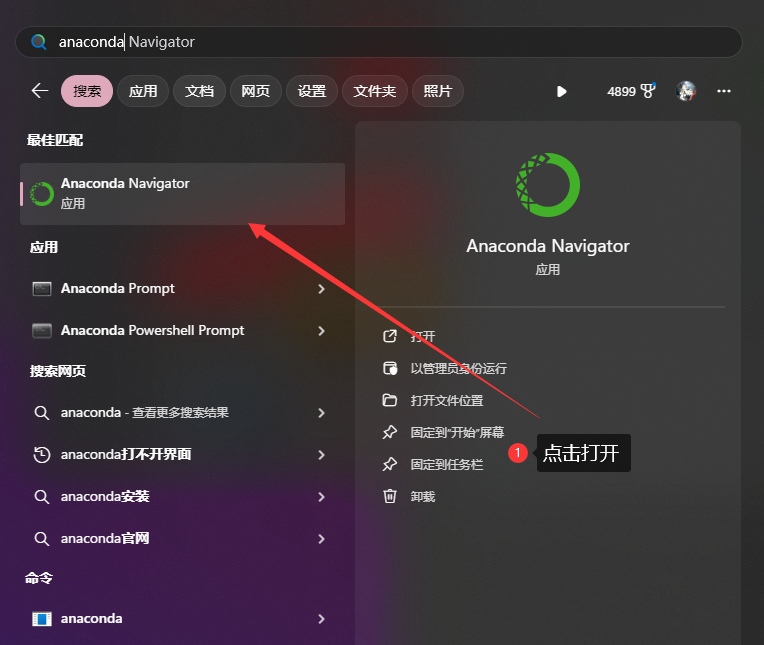This screenshot has height=645, width=764.
Task: Click the run-as-administrator shield icon
Action: pos(390,368)
